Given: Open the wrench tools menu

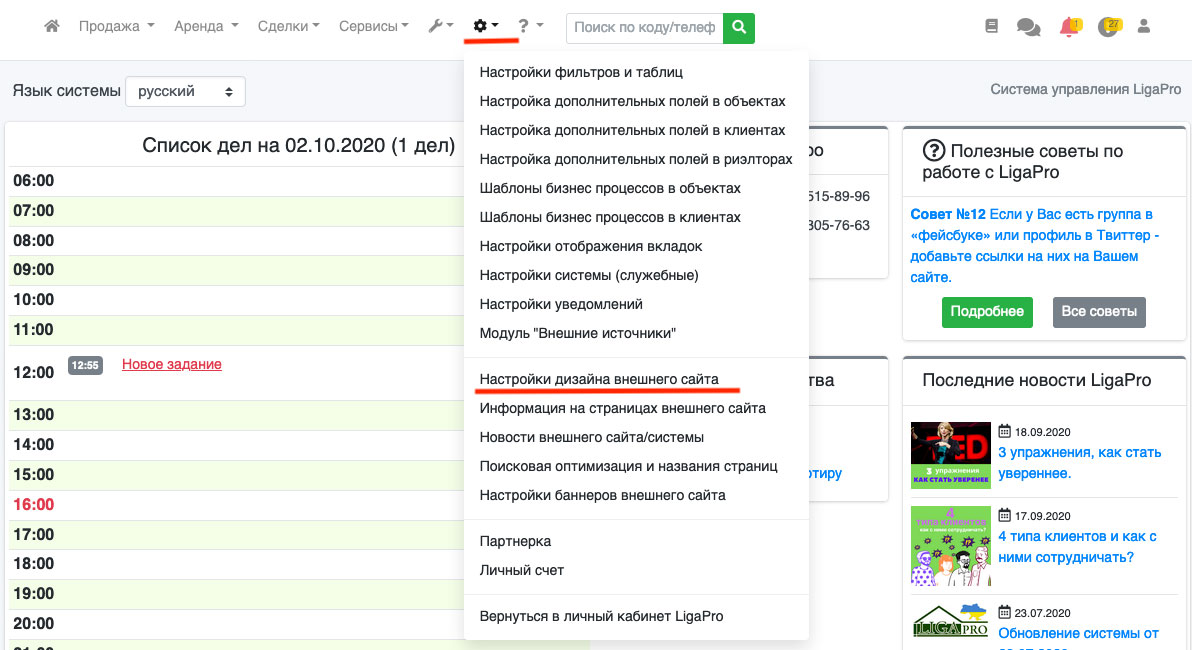Looking at the screenshot, I should (x=440, y=27).
